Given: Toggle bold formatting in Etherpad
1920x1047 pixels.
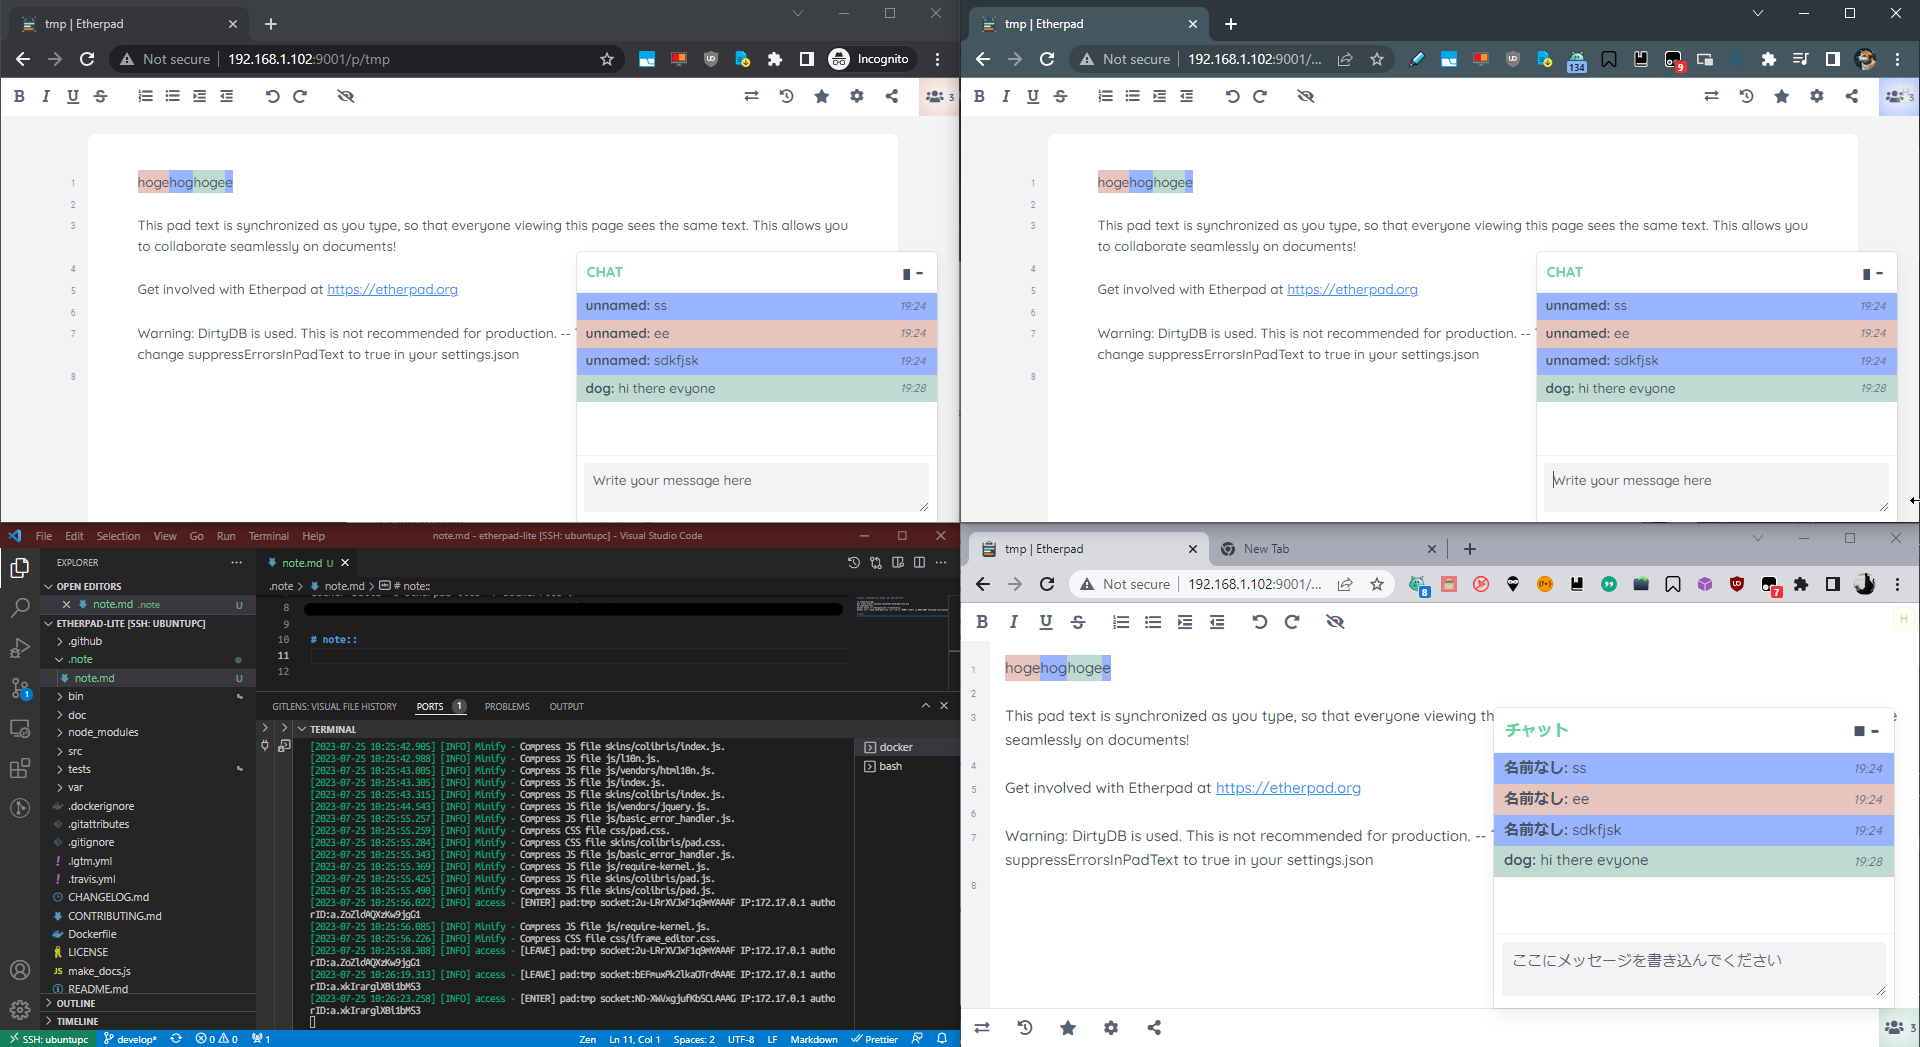Looking at the screenshot, I should 19,96.
